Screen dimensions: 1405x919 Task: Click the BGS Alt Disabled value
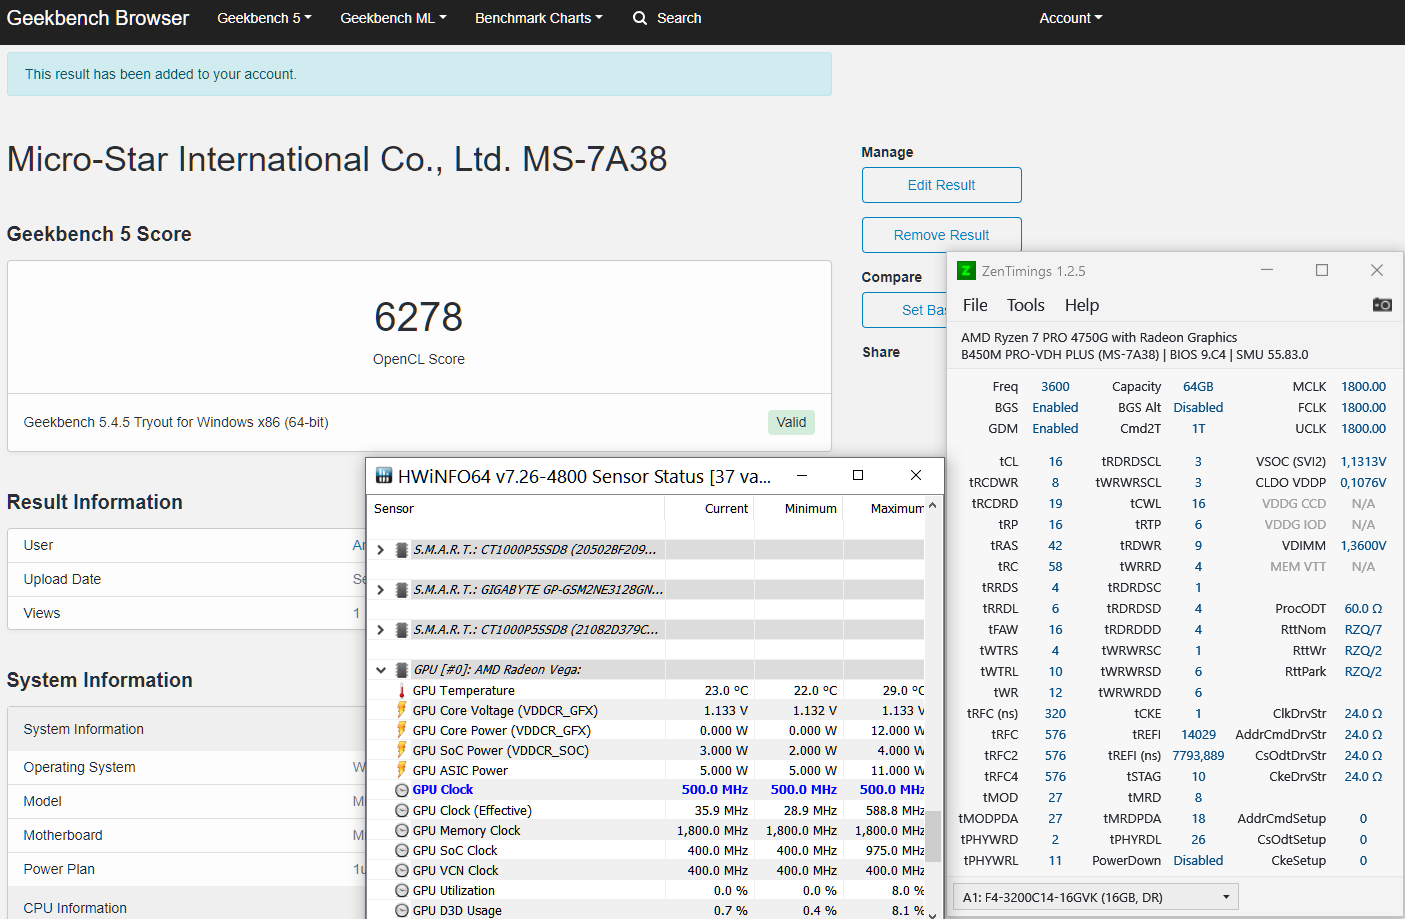tap(1198, 408)
